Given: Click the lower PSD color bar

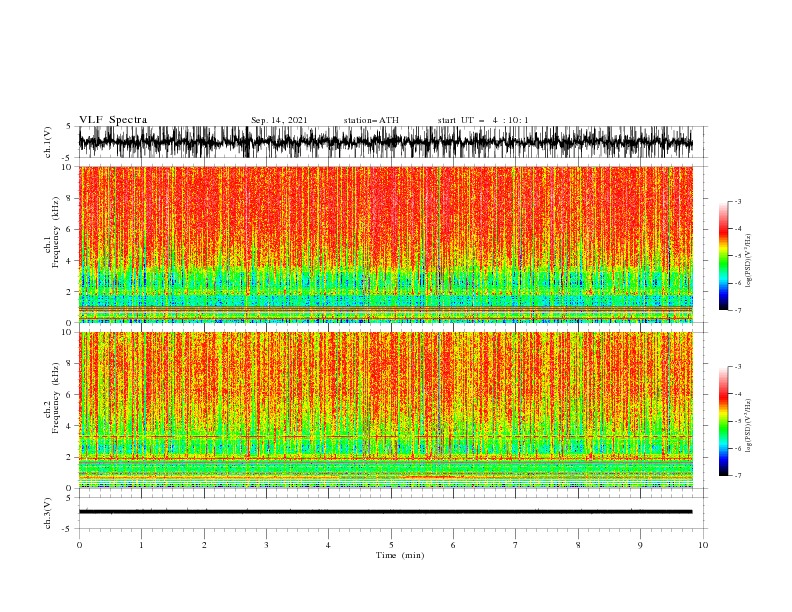Looking at the screenshot, I should tap(723, 421).
